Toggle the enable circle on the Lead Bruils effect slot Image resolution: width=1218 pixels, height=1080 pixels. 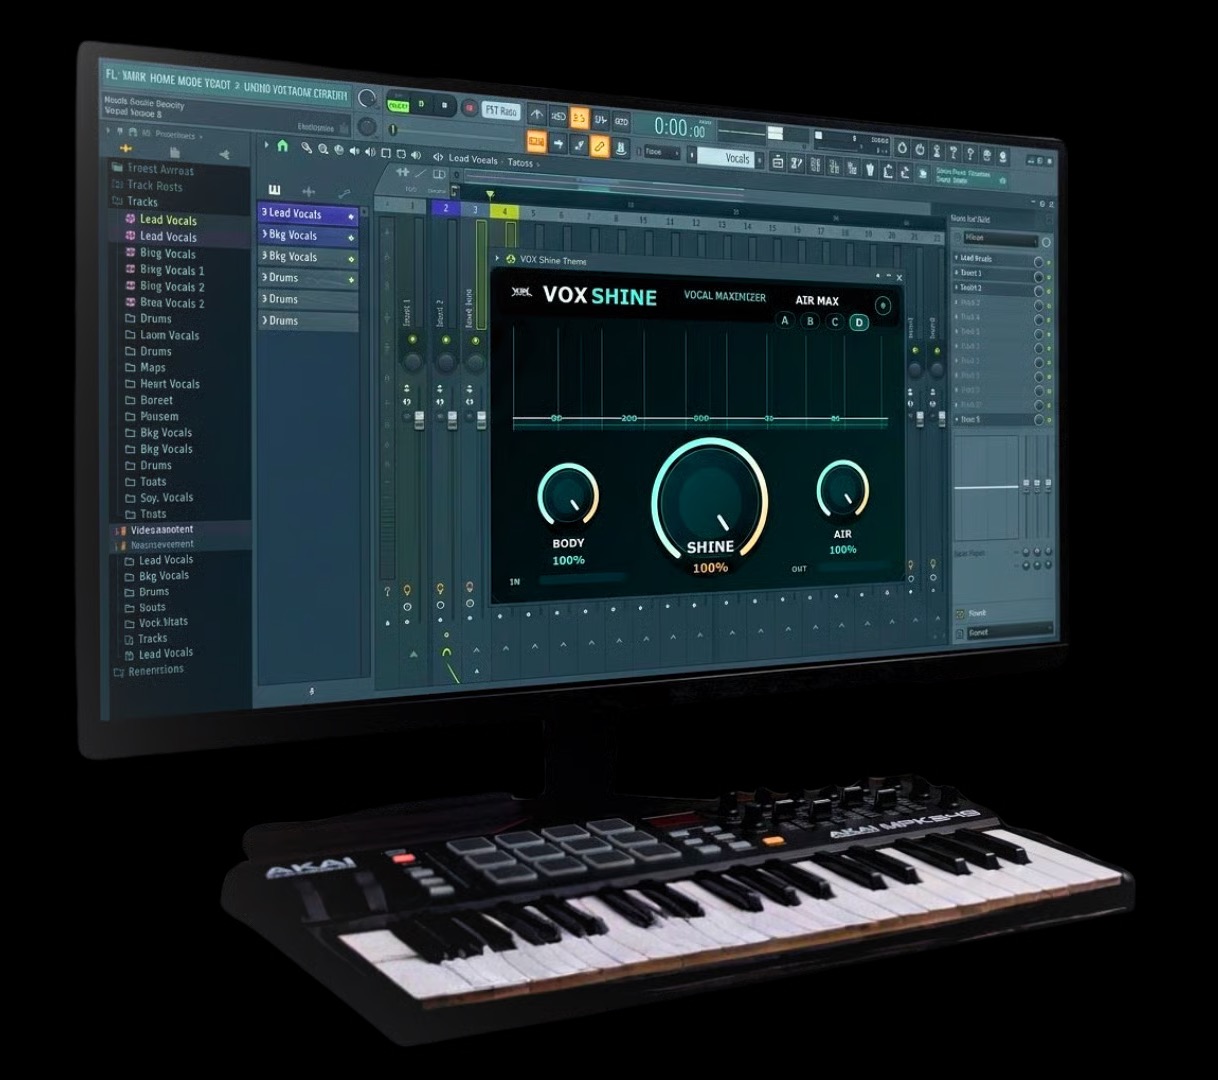[x=1039, y=261]
